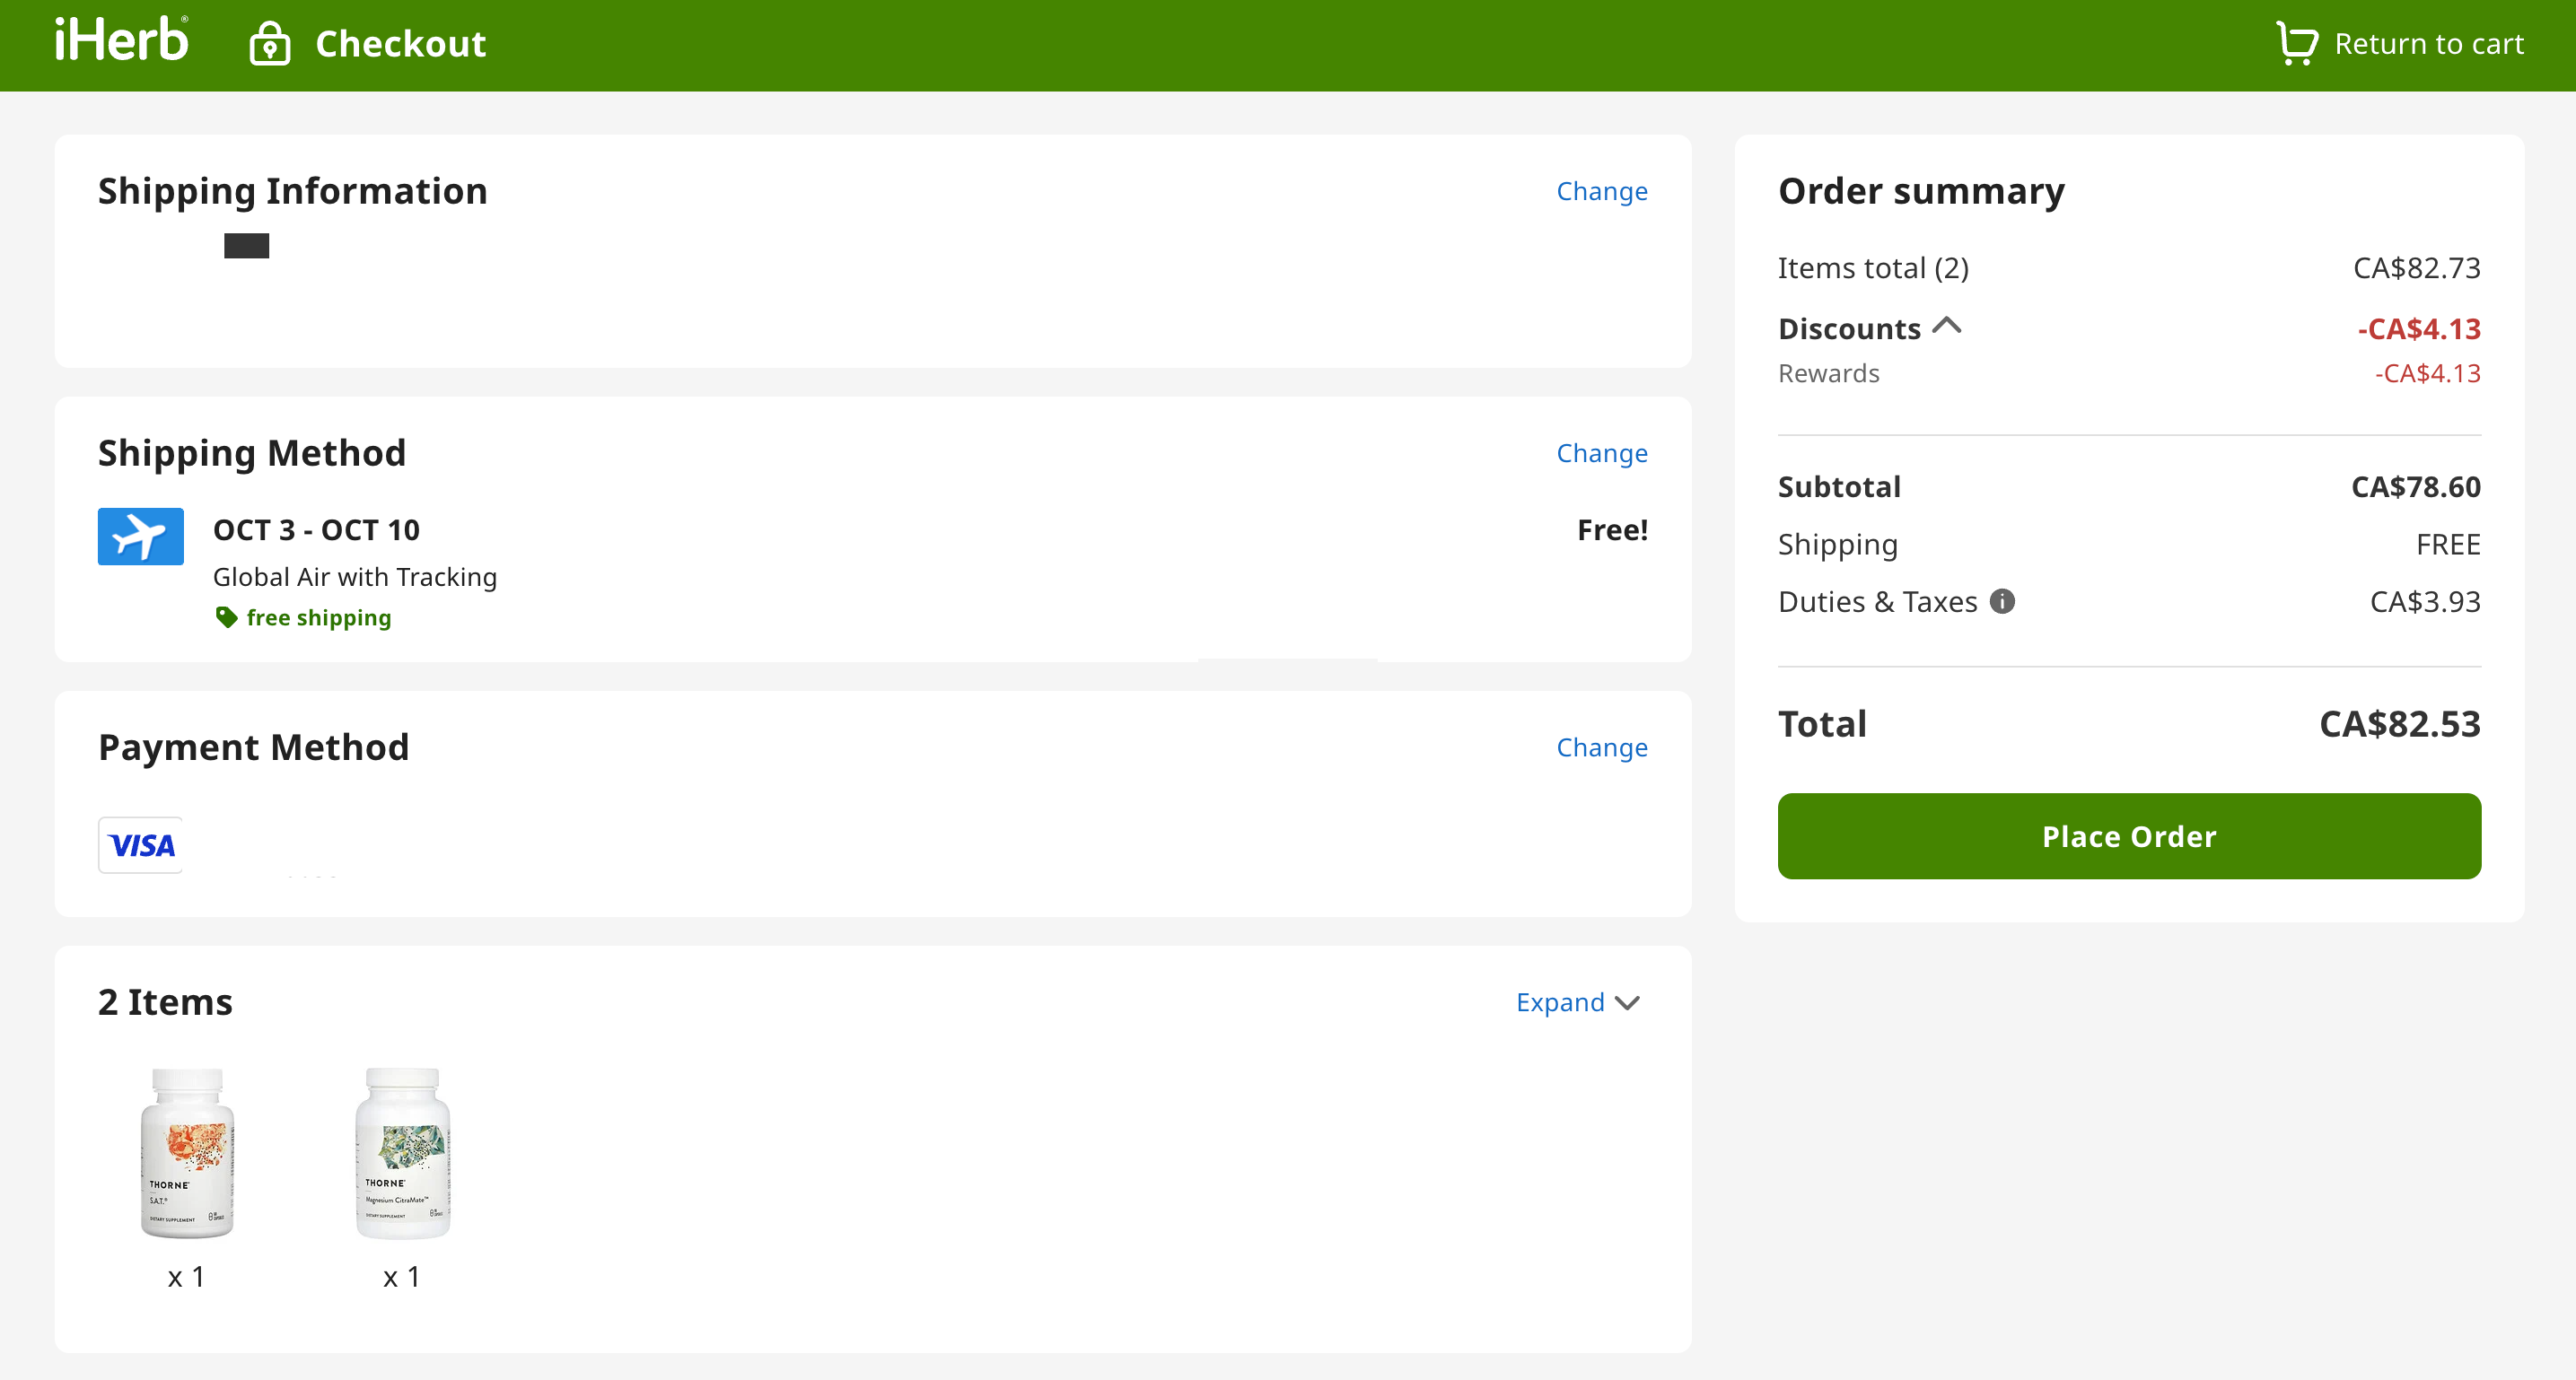Click the Checkout header title

pyautogui.click(x=400, y=44)
